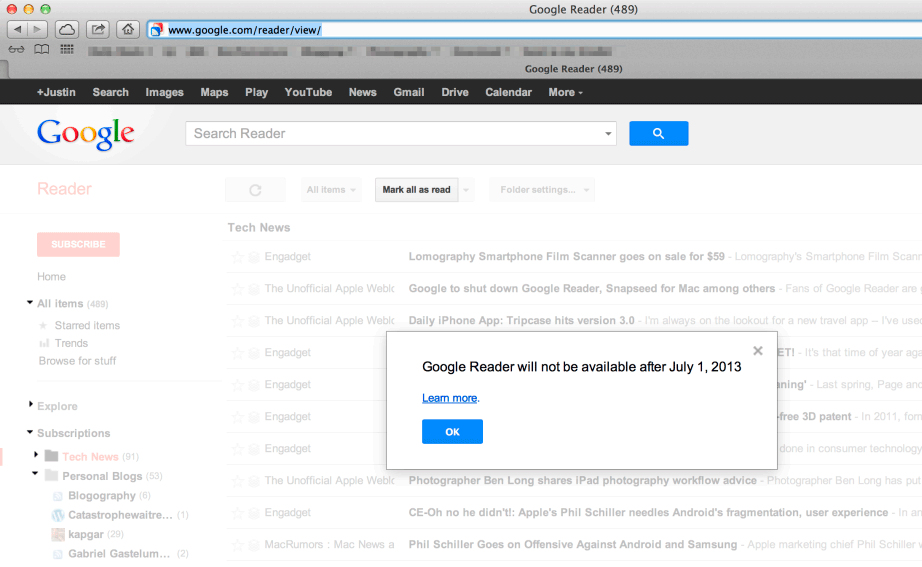The width and height of the screenshot is (922, 567).
Task: Open Drive in the Google bar
Action: [455, 92]
